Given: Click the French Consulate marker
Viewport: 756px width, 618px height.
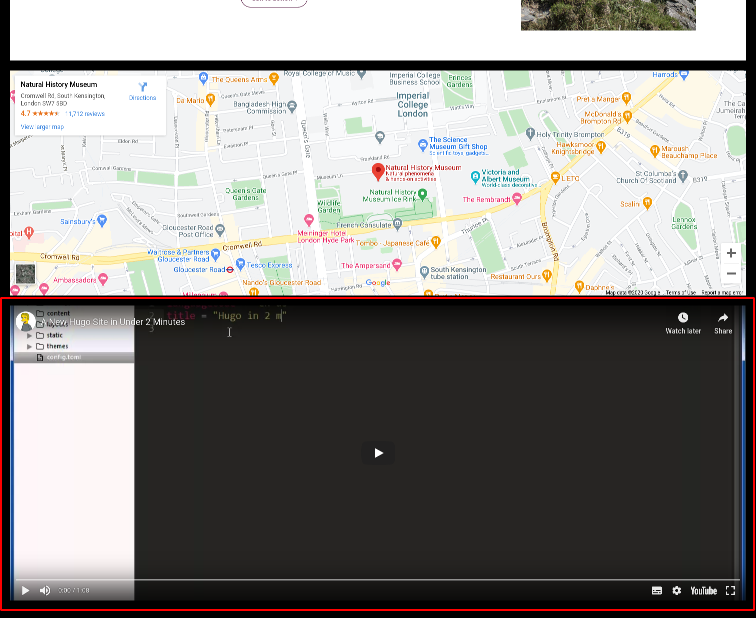Looking at the screenshot, I should pos(397,224).
